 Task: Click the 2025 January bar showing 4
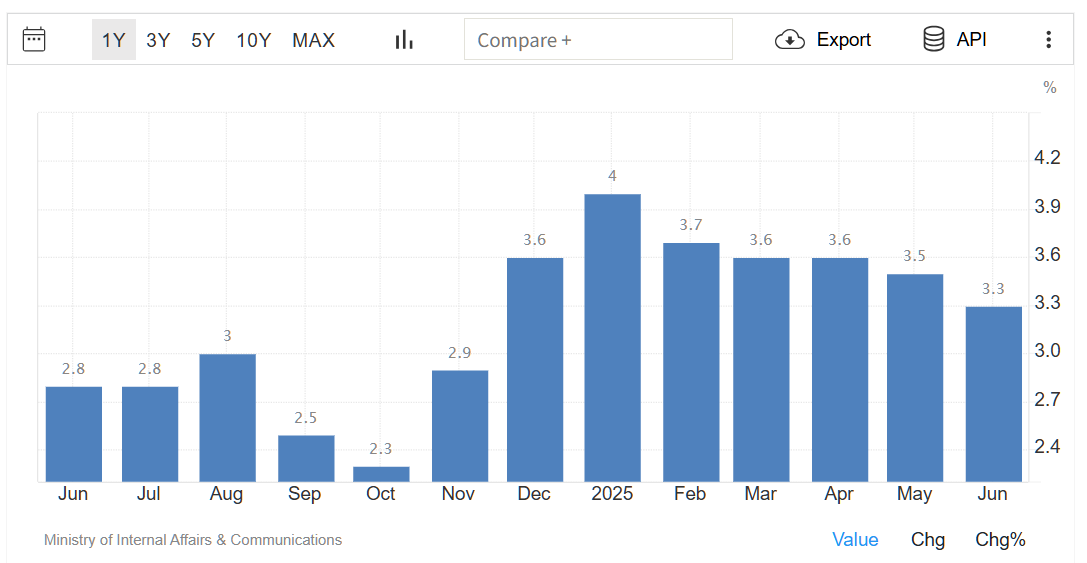coord(612,338)
